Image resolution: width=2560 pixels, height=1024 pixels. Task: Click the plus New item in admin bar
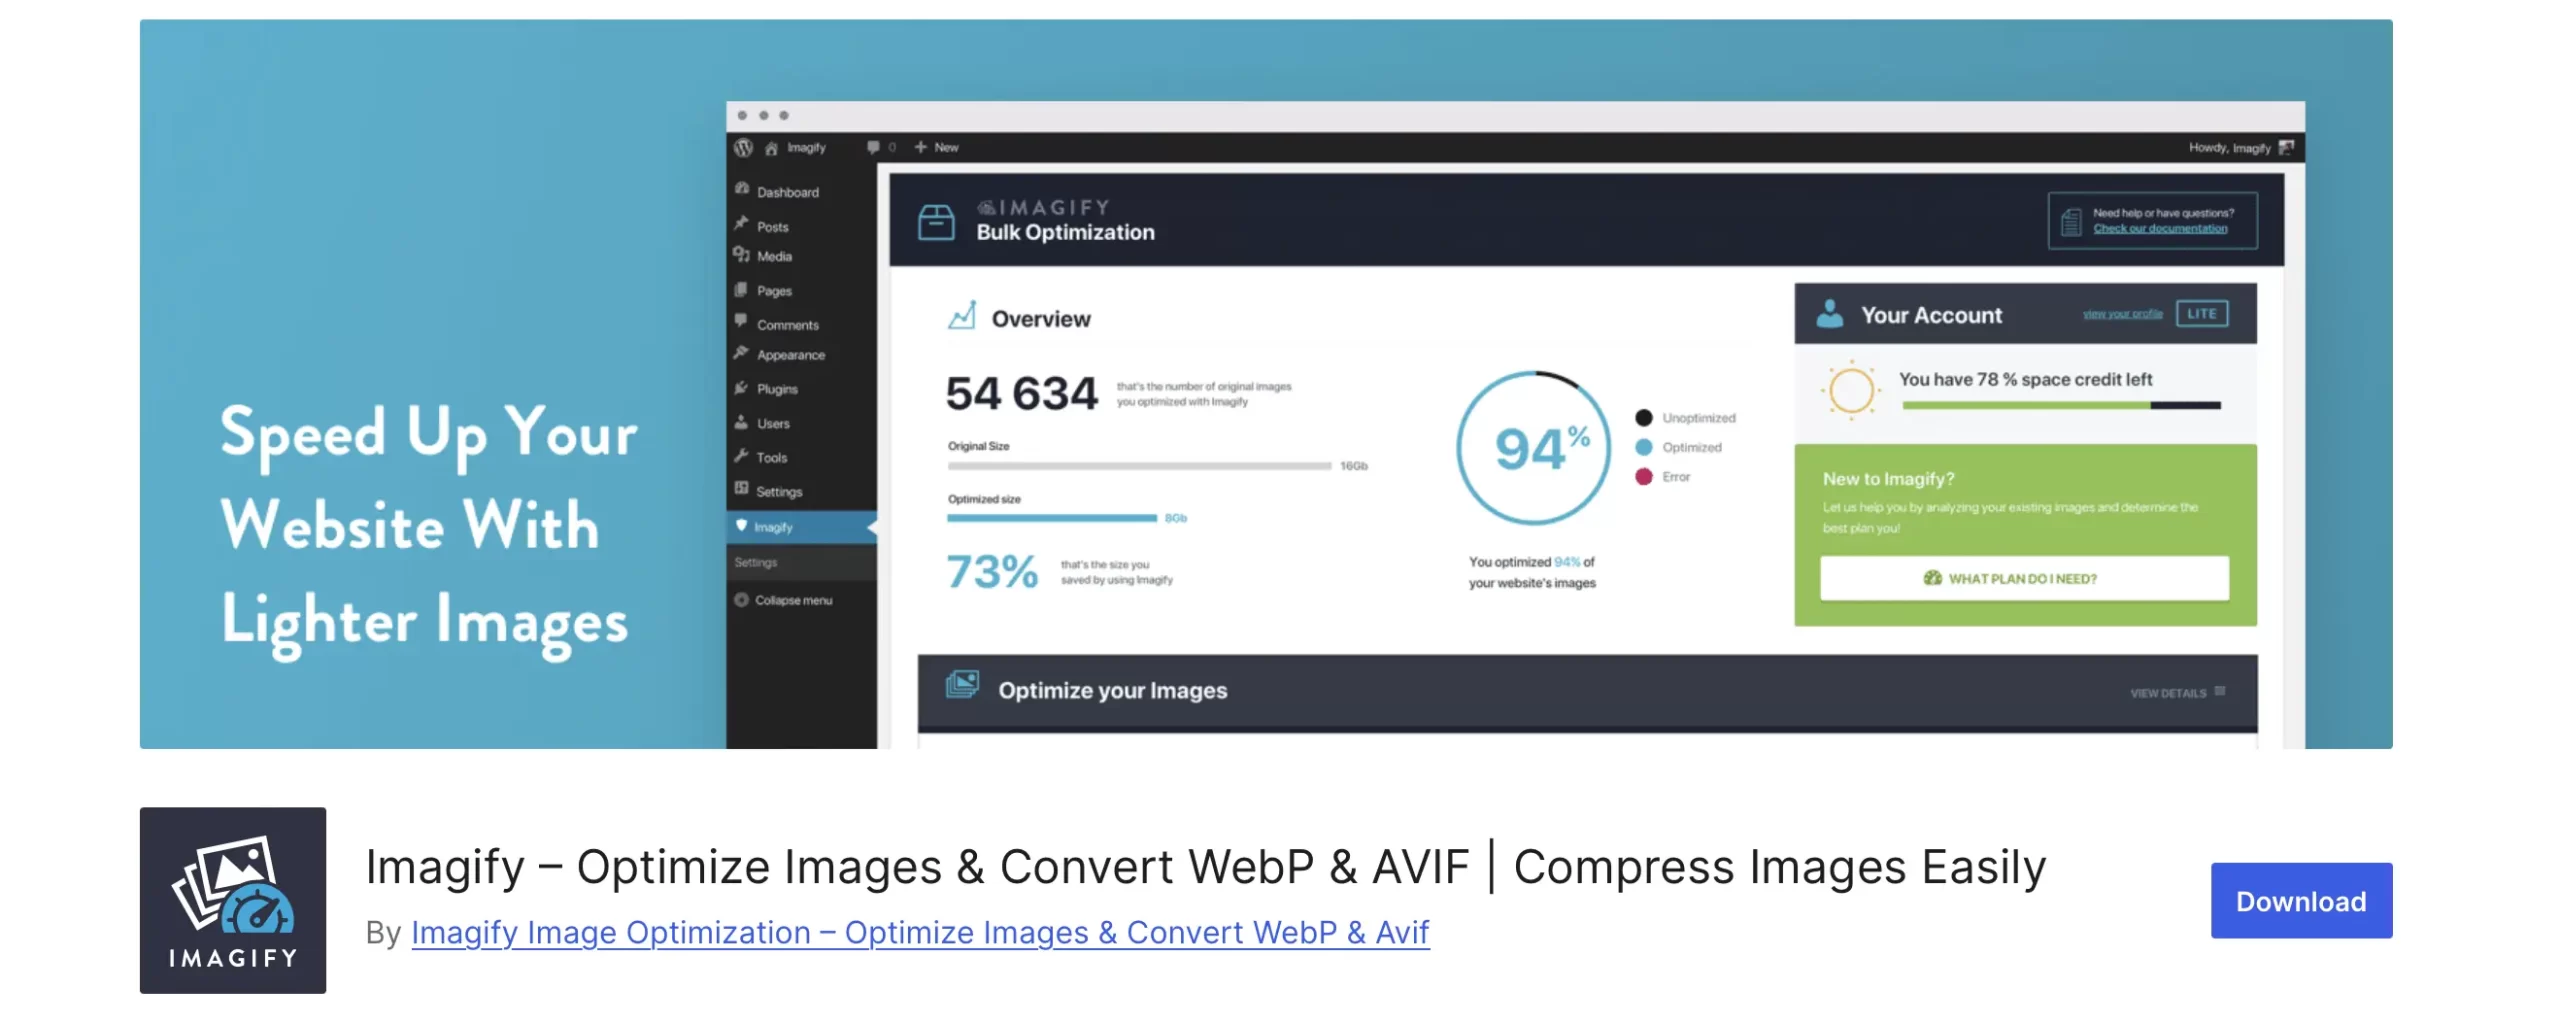click(936, 147)
